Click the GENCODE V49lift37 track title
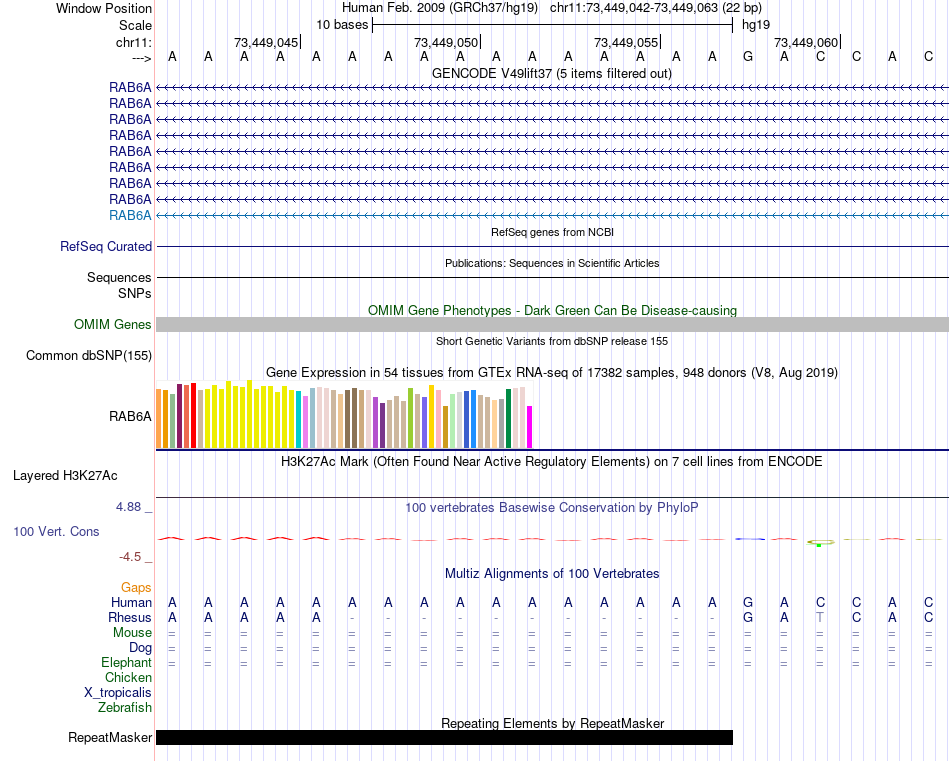Image resolution: width=950 pixels, height=761 pixels. (x=551, y=73)
